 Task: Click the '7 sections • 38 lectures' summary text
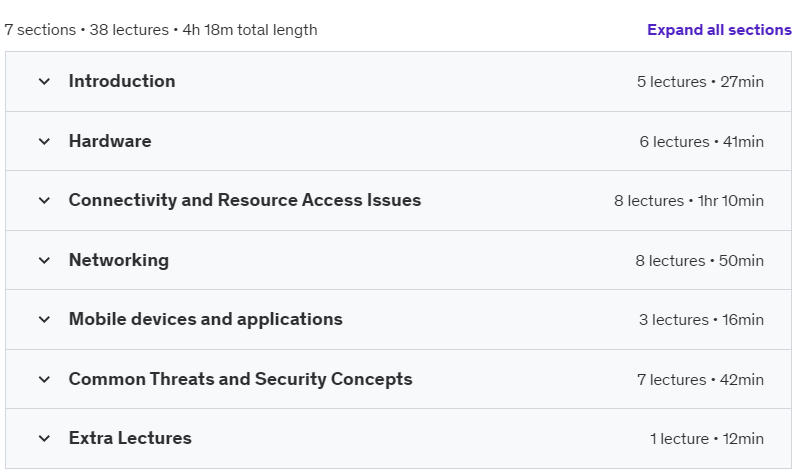[86, 30]
